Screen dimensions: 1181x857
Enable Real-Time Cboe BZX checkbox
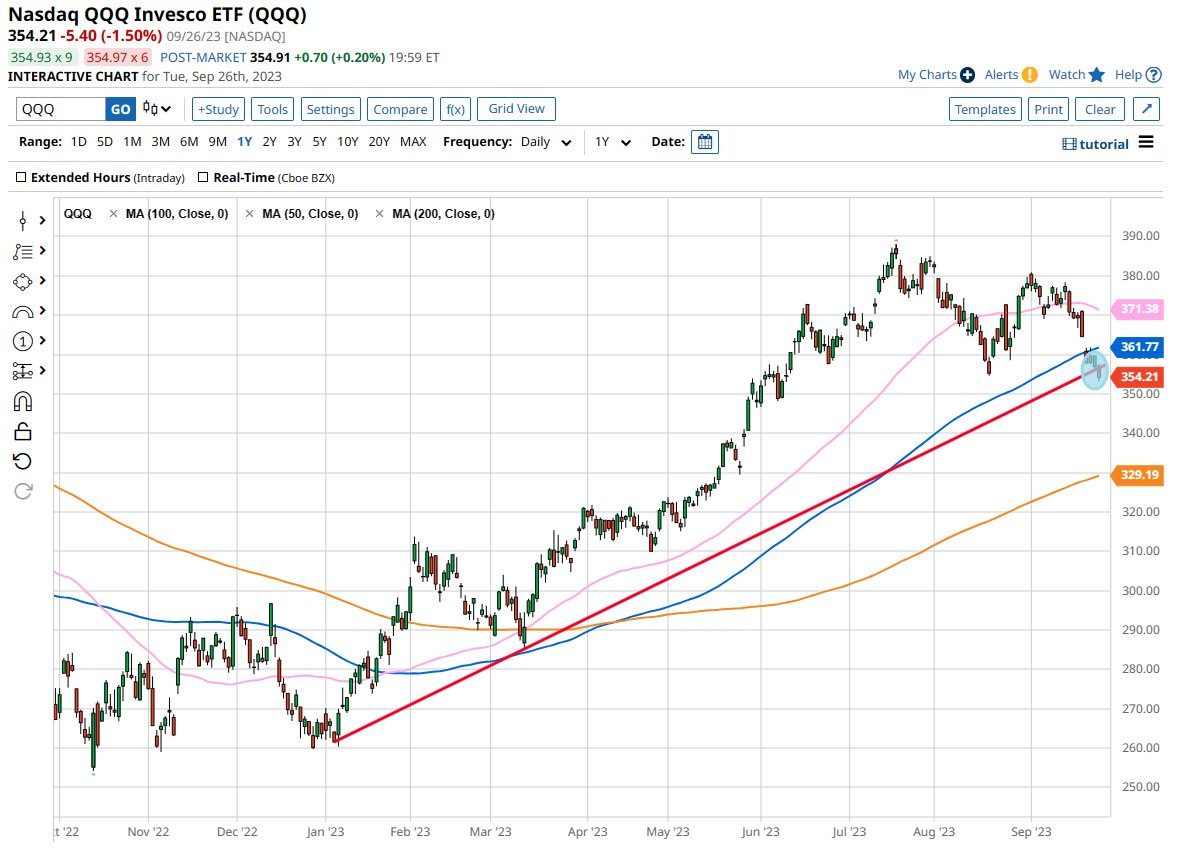point(203,177)
